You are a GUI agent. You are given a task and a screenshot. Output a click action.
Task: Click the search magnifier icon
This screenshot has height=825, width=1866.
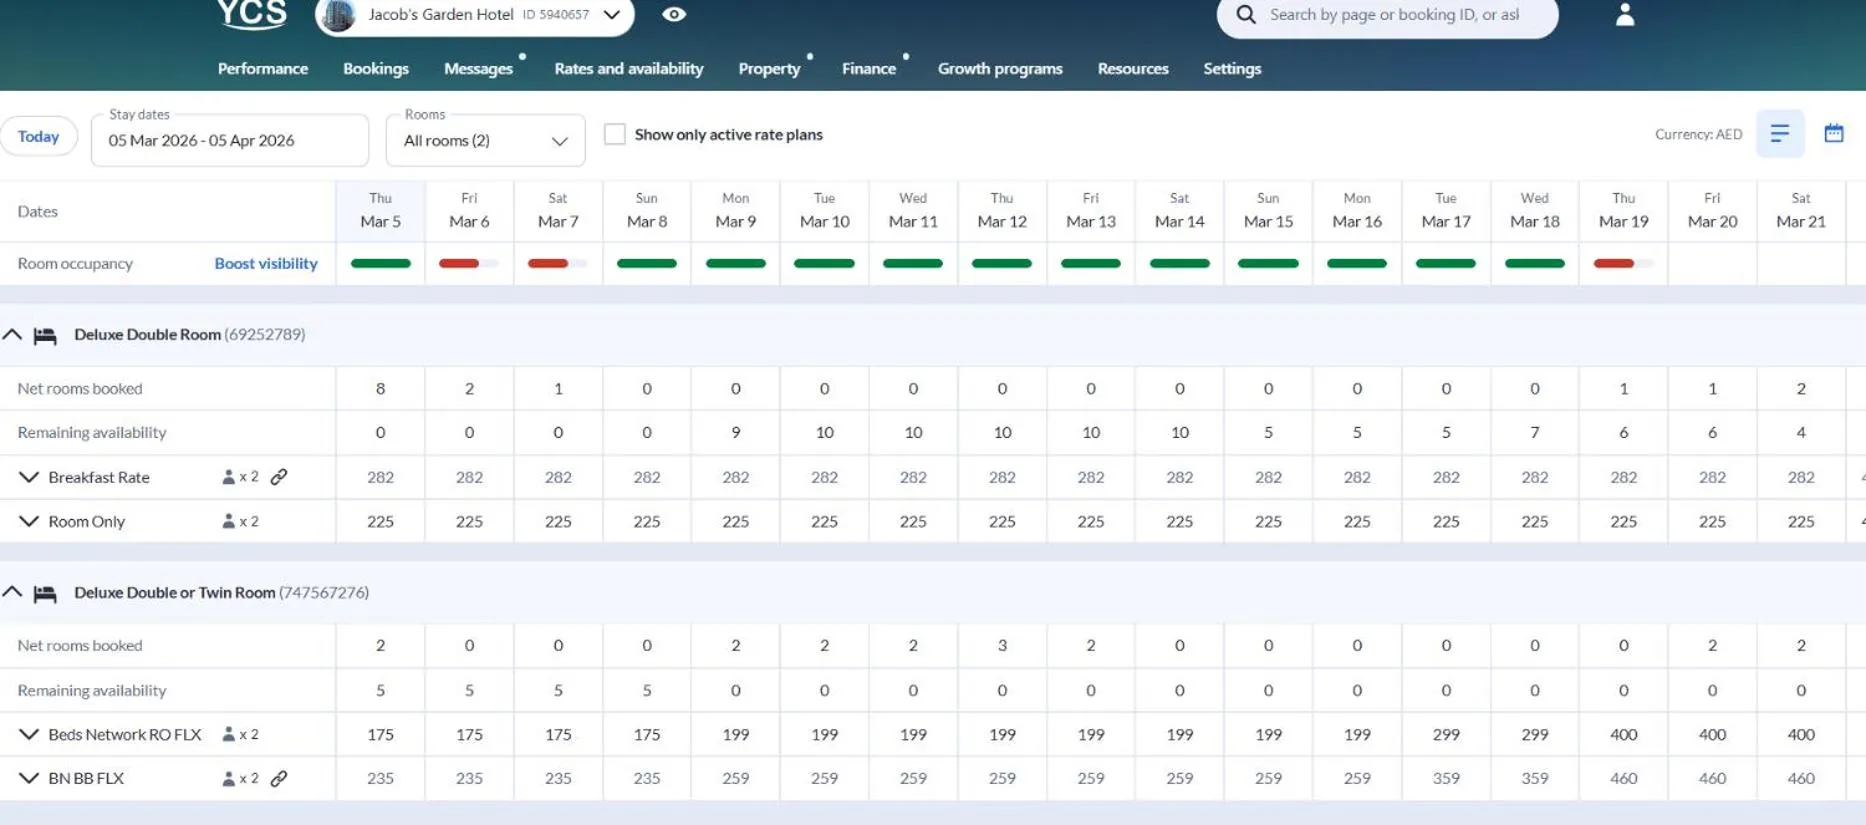pyautogui.click(x=1246, y=15)
